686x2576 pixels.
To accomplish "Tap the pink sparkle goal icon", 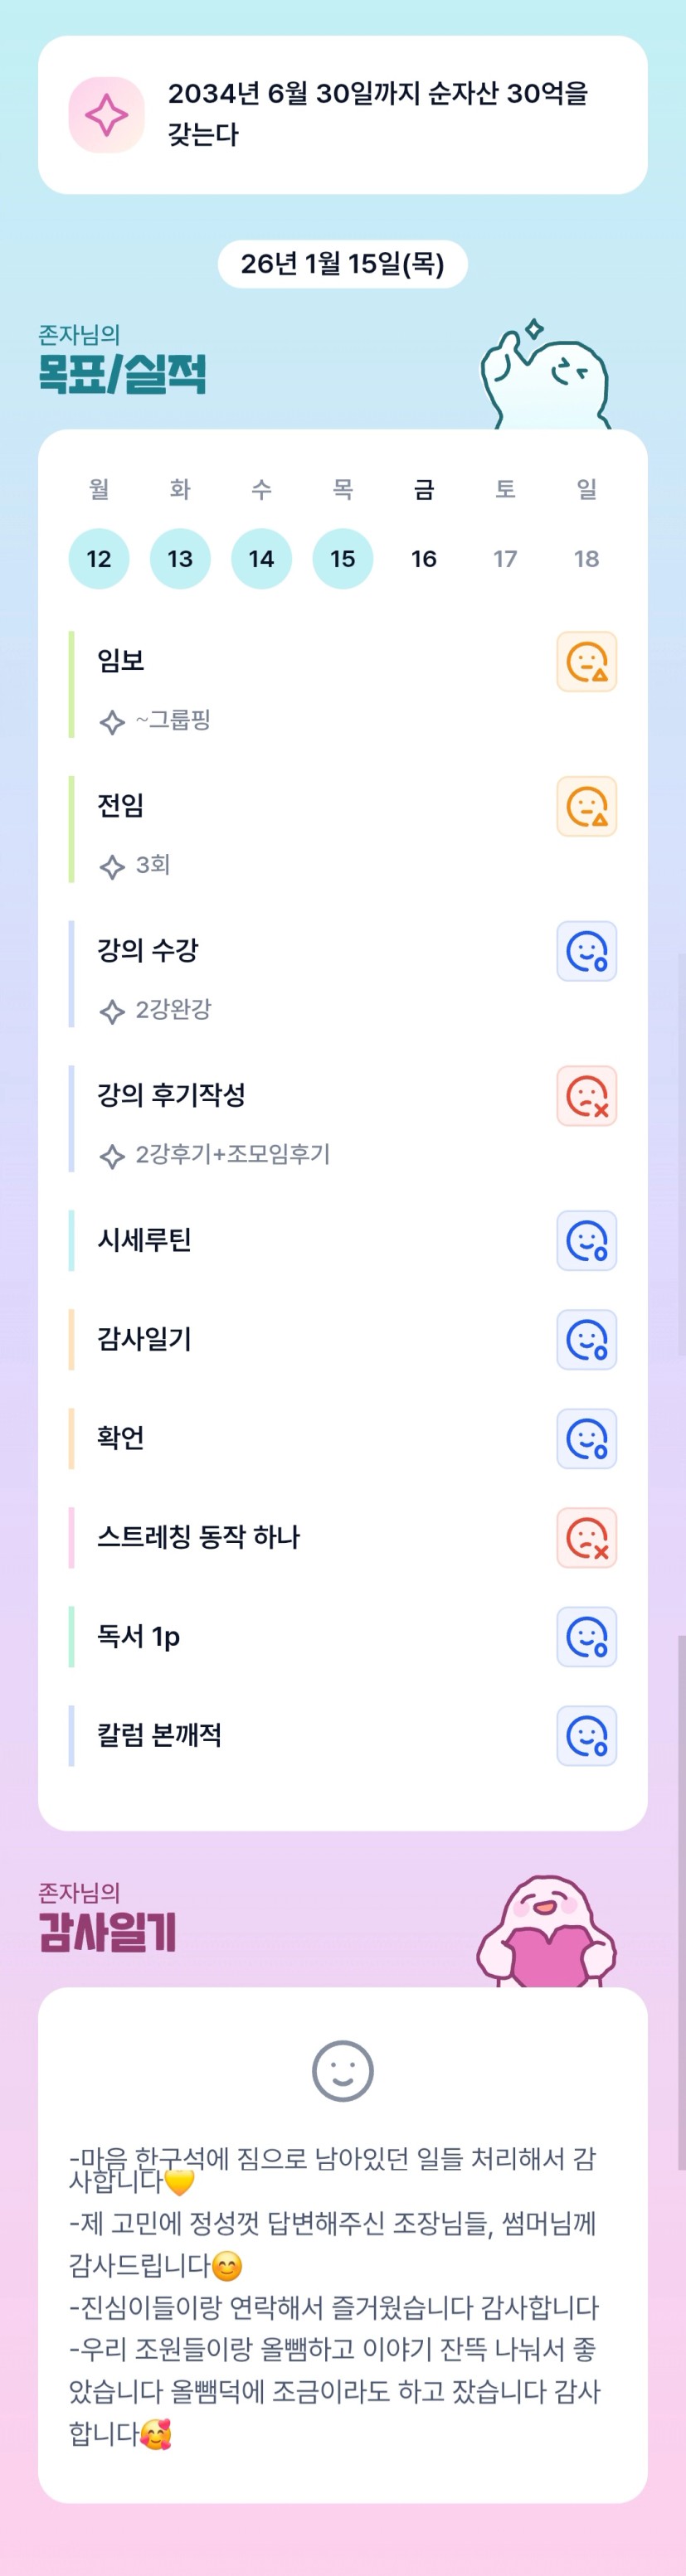I will point(106,115).
